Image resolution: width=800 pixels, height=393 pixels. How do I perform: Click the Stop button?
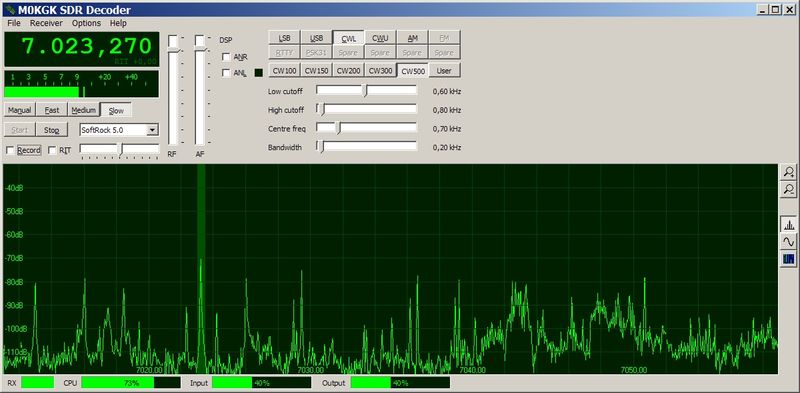pos(52,130)
